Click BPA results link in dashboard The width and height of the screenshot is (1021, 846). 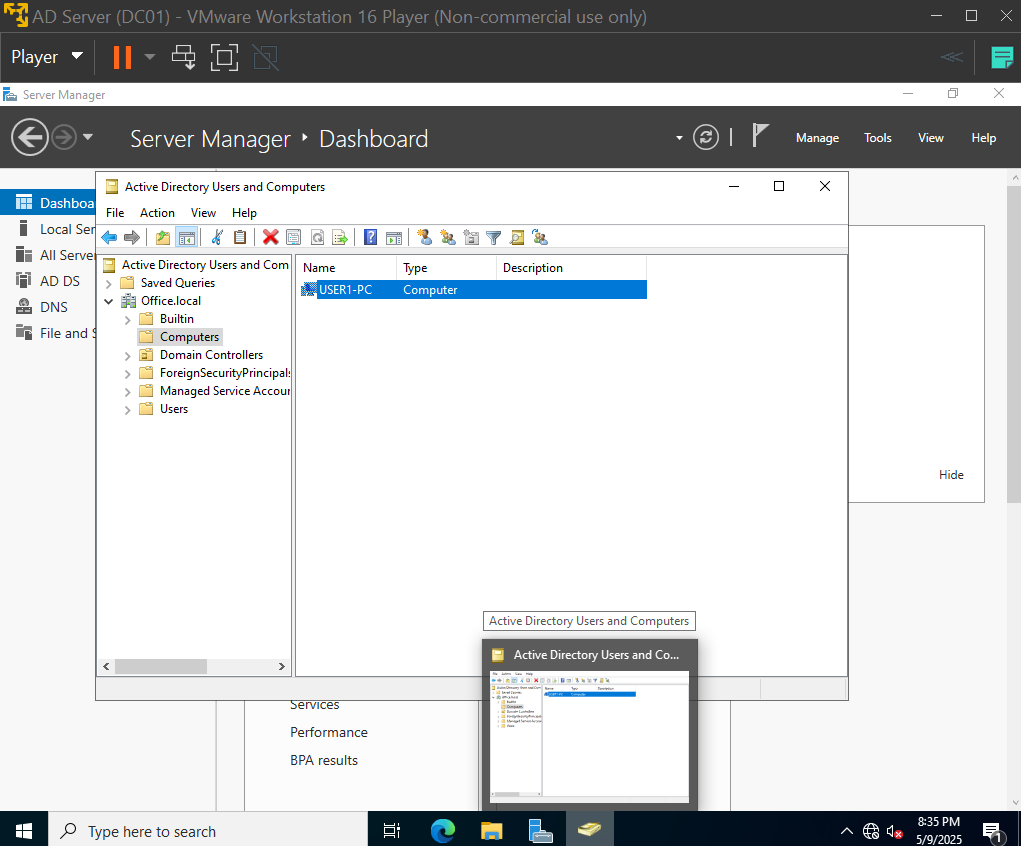tap(324, 760)
